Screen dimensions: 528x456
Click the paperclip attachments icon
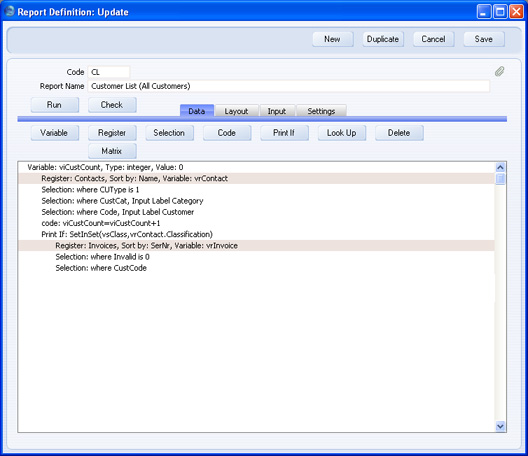click(499, 71)
